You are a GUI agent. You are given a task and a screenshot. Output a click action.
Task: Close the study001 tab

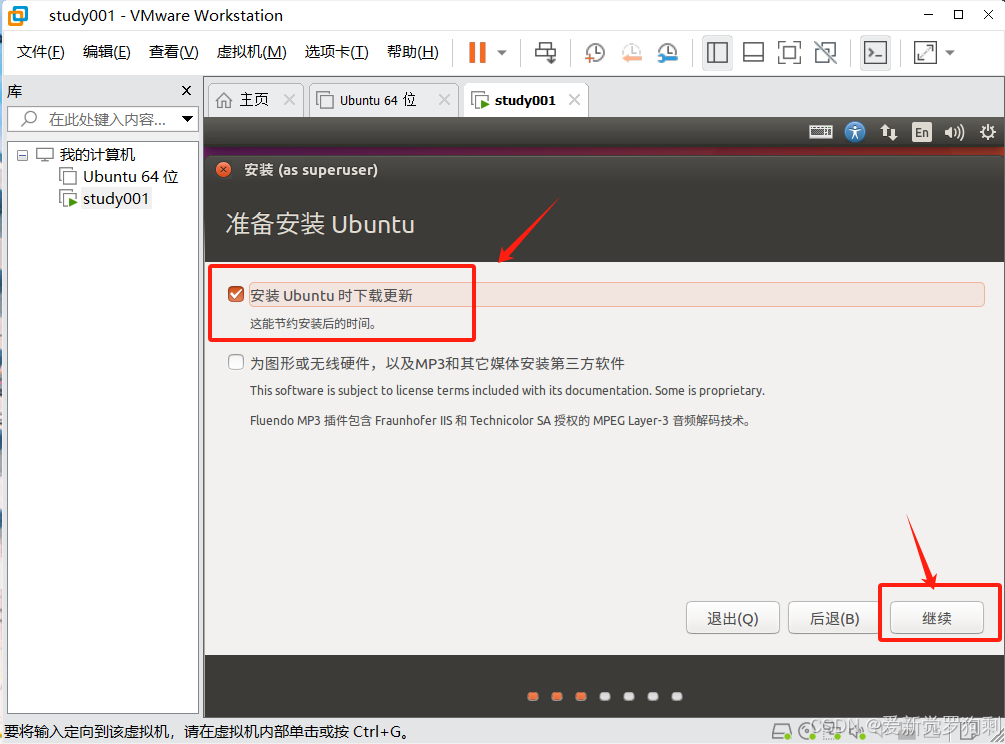[574, 100]
